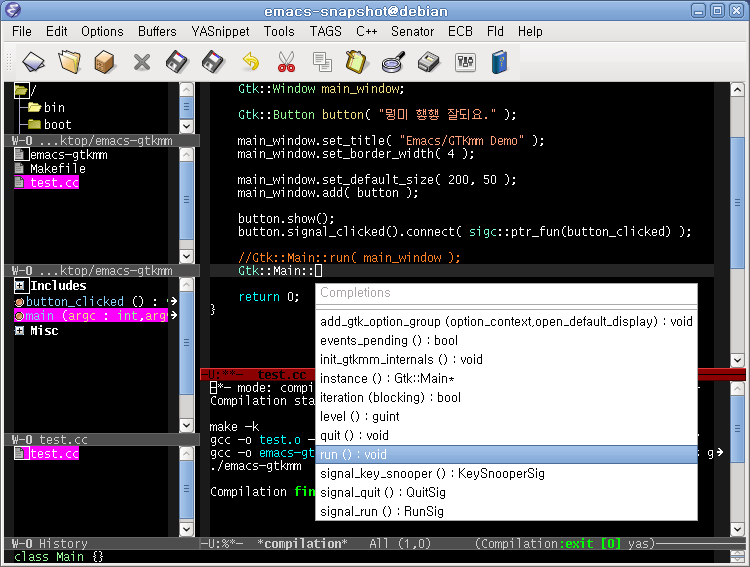
Task: Choose 'instance () : Gtk::Main*' completion
Action: tap(506, 378)
